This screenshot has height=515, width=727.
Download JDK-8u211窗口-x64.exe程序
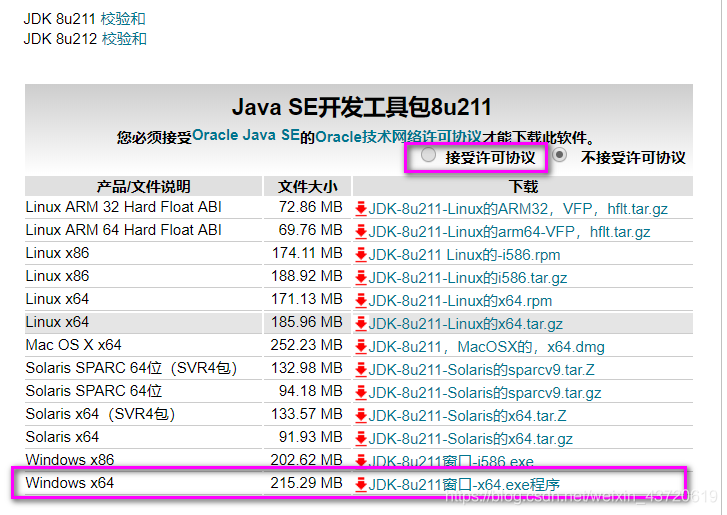click(x=464, y=485)
